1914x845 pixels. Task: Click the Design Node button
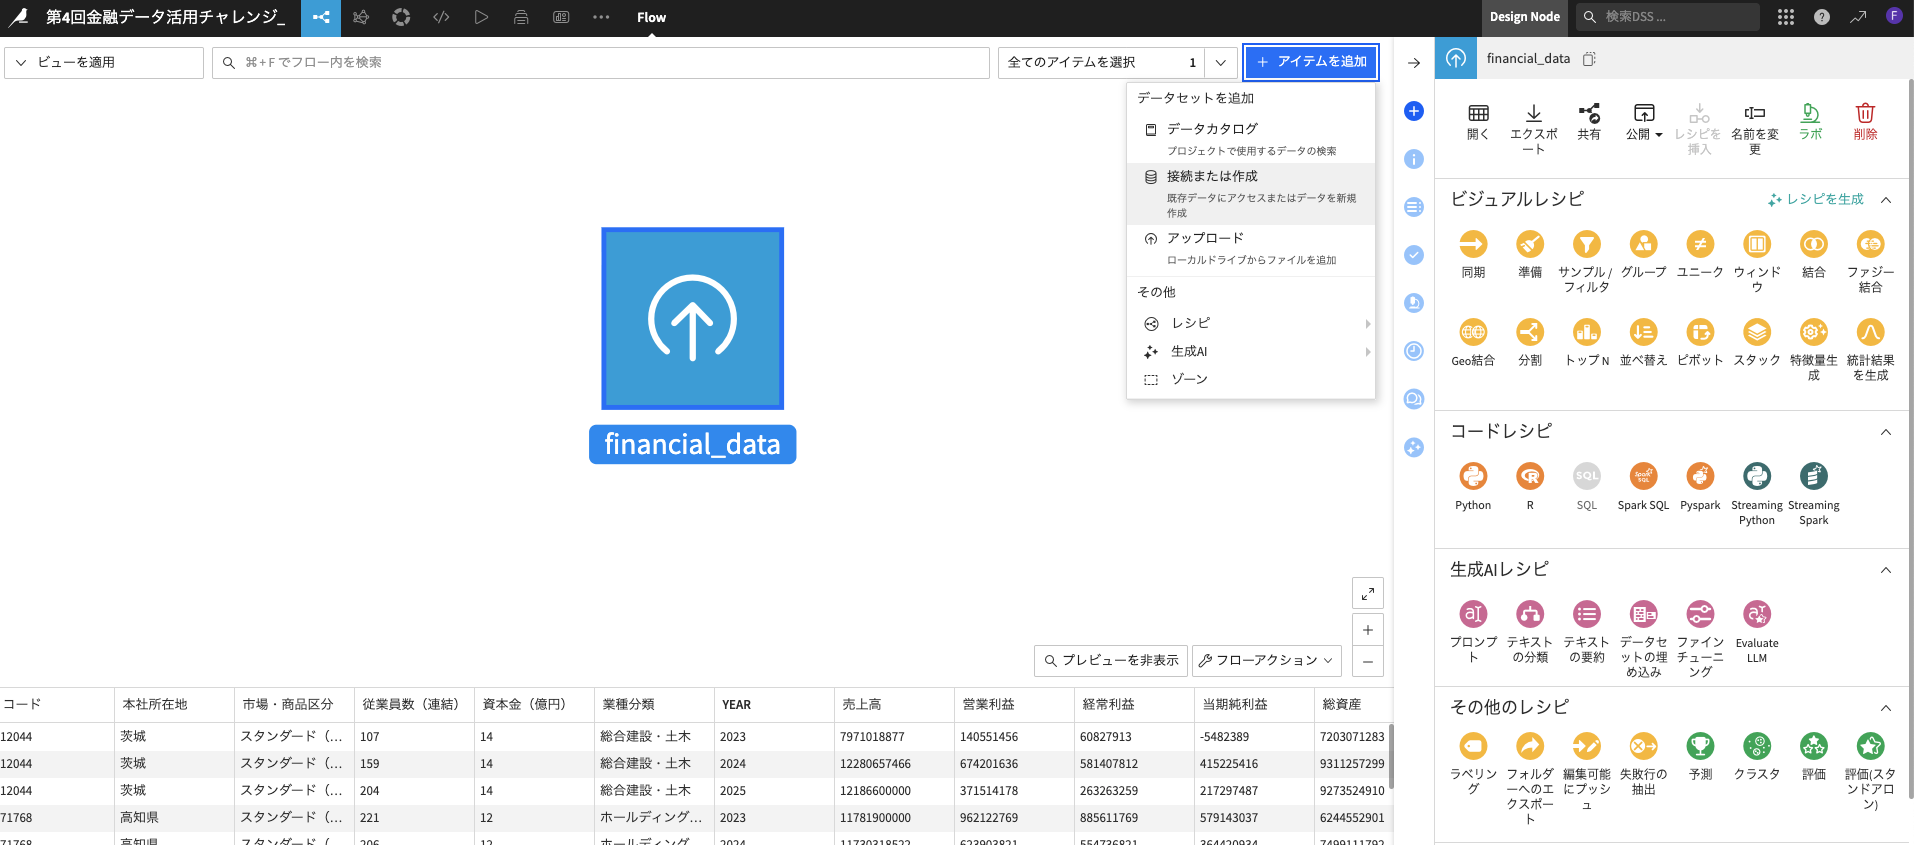pyautogui.click(x=1524, y=17)
